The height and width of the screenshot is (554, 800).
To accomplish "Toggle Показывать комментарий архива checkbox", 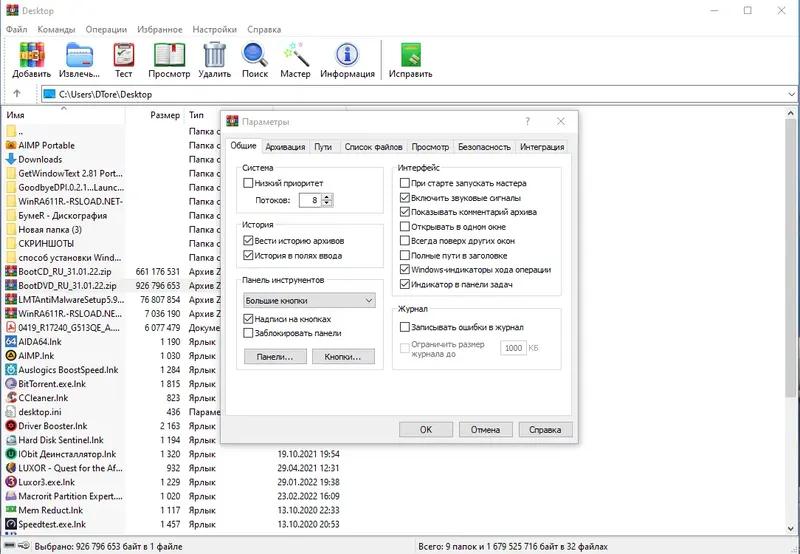I will pyautogui.click(x=405, y=212).
